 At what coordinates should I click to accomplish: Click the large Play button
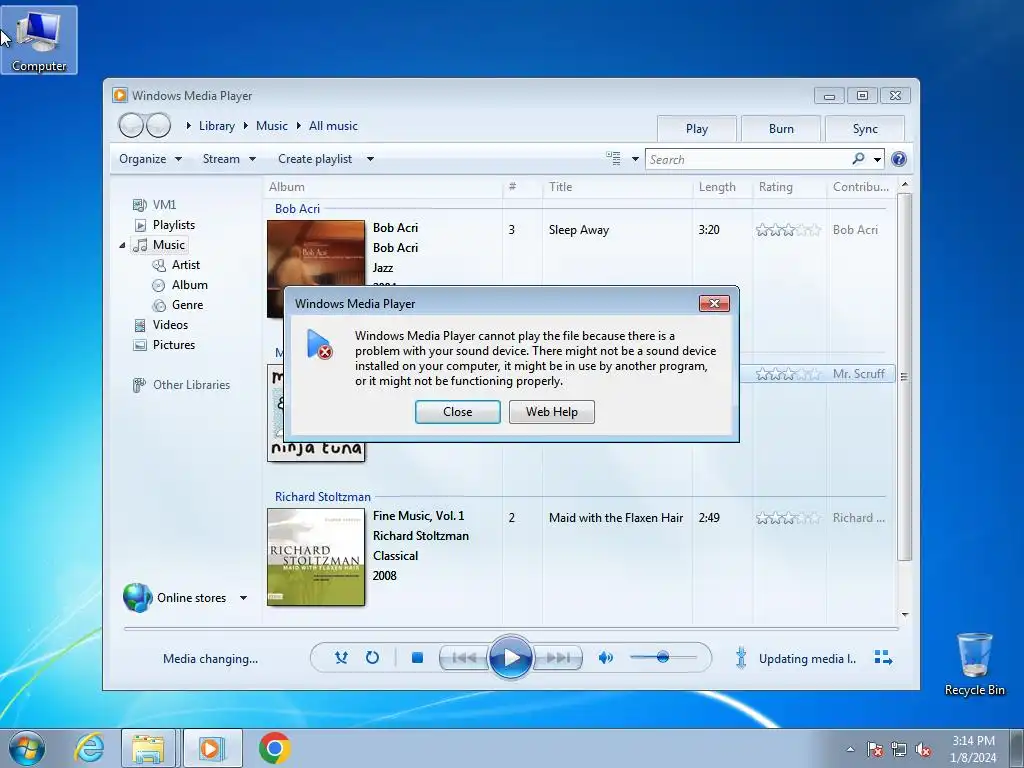tap(510, 657)
